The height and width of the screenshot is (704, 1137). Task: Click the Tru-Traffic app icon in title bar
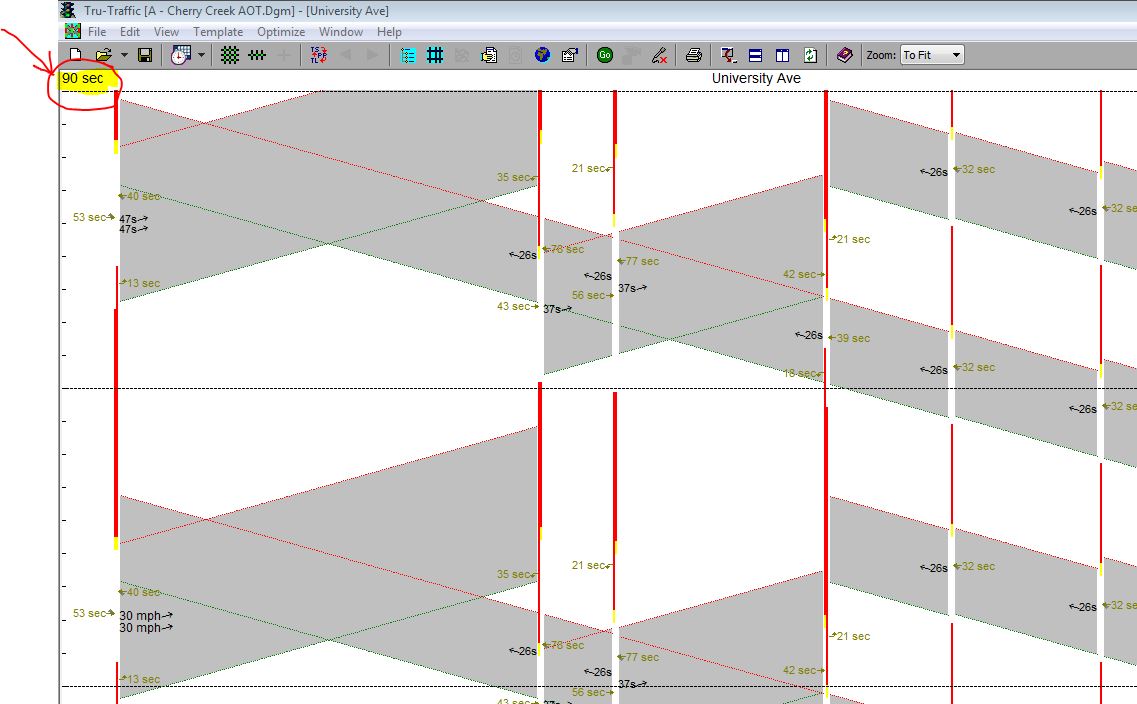68,10
